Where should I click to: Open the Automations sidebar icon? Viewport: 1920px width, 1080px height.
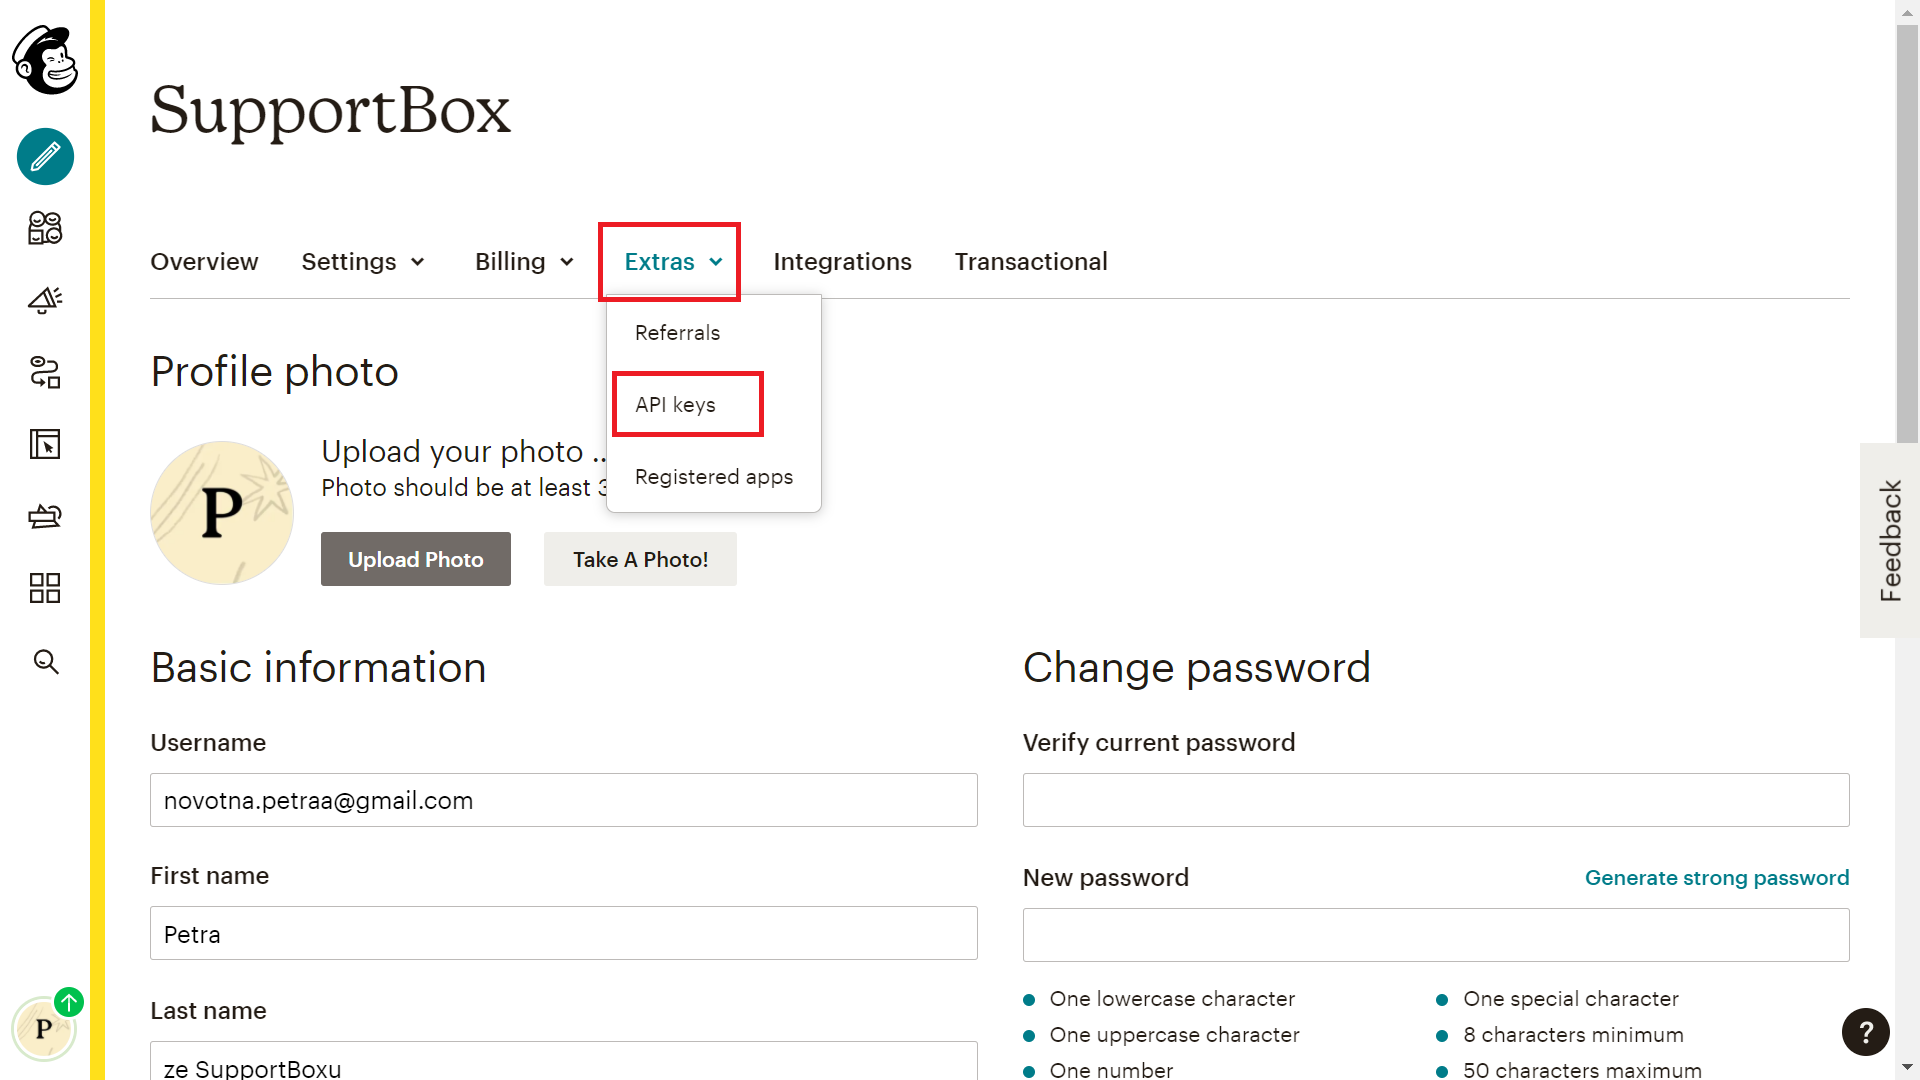[x=45, y=372]
